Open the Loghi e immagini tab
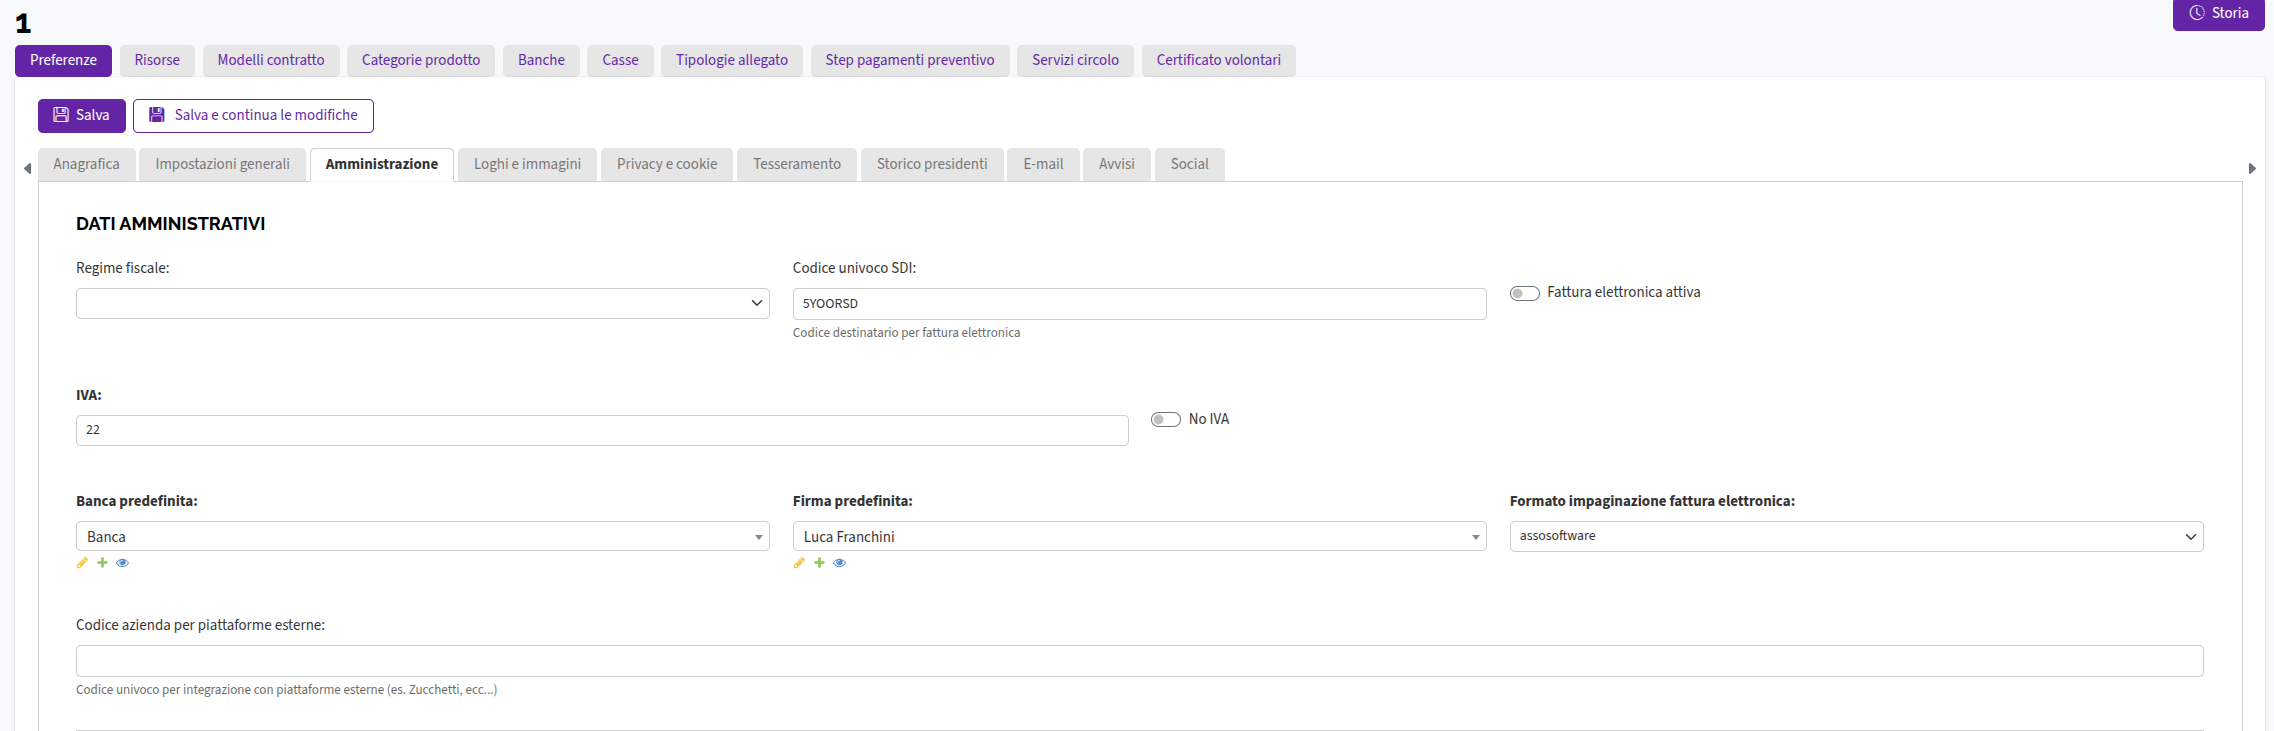This screenshot has width=2274, height=731. point(527,164)
